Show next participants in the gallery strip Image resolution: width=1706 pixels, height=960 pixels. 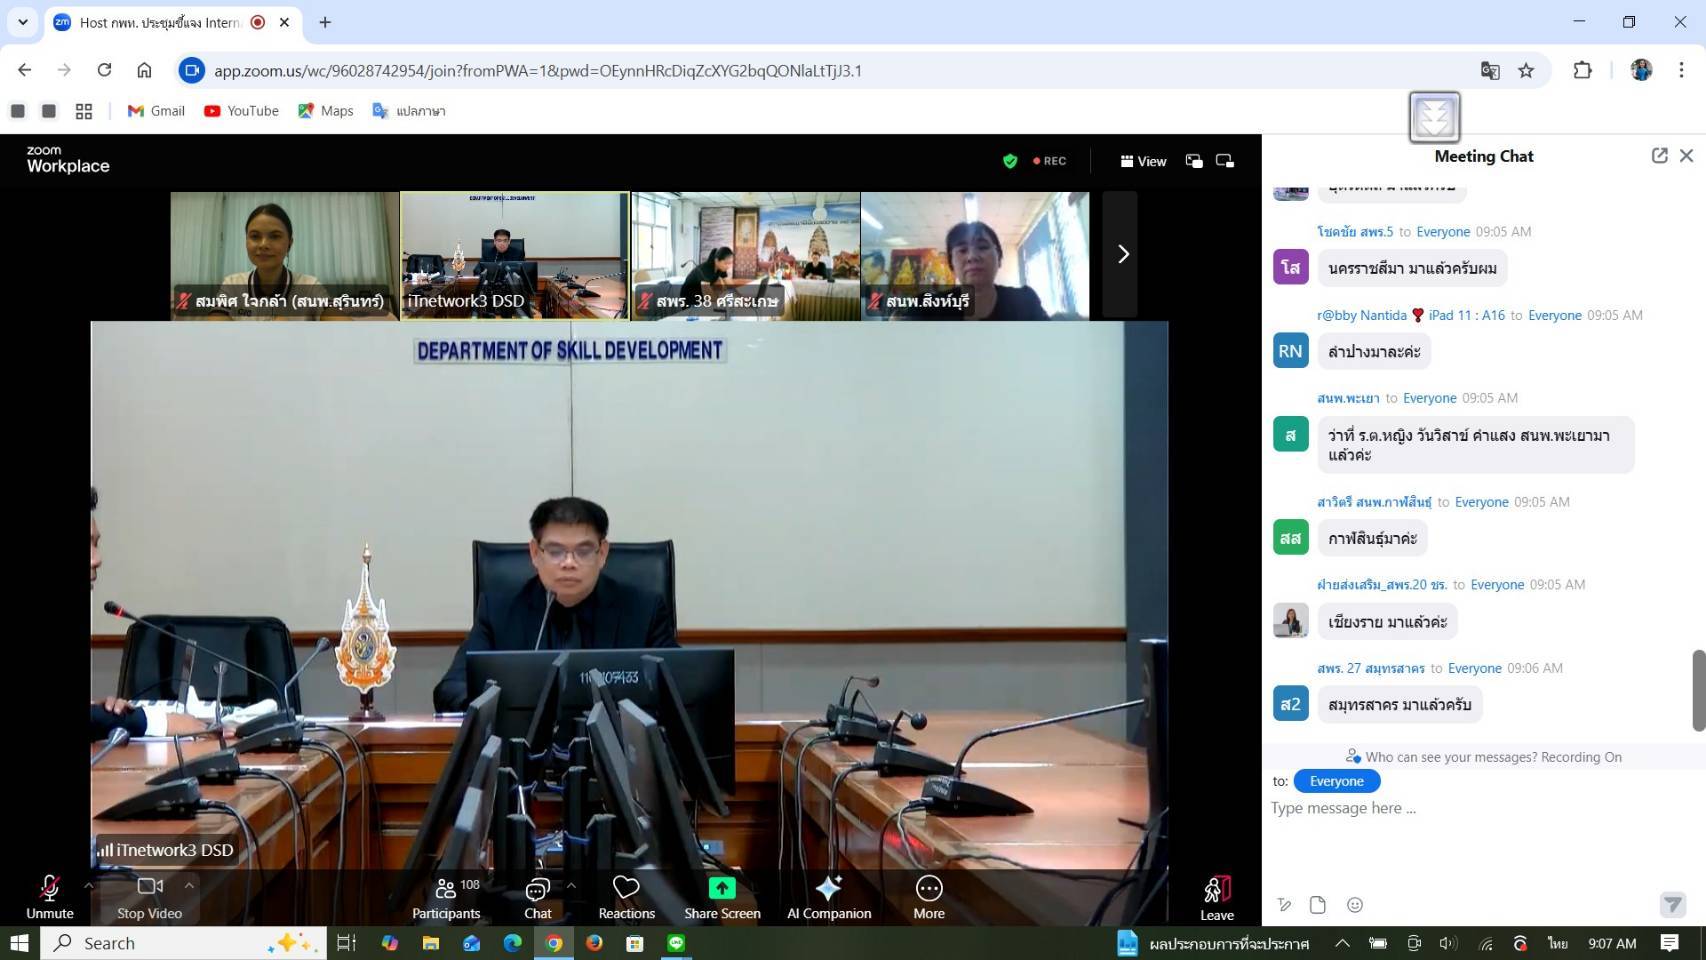[x=1122, y=255]
